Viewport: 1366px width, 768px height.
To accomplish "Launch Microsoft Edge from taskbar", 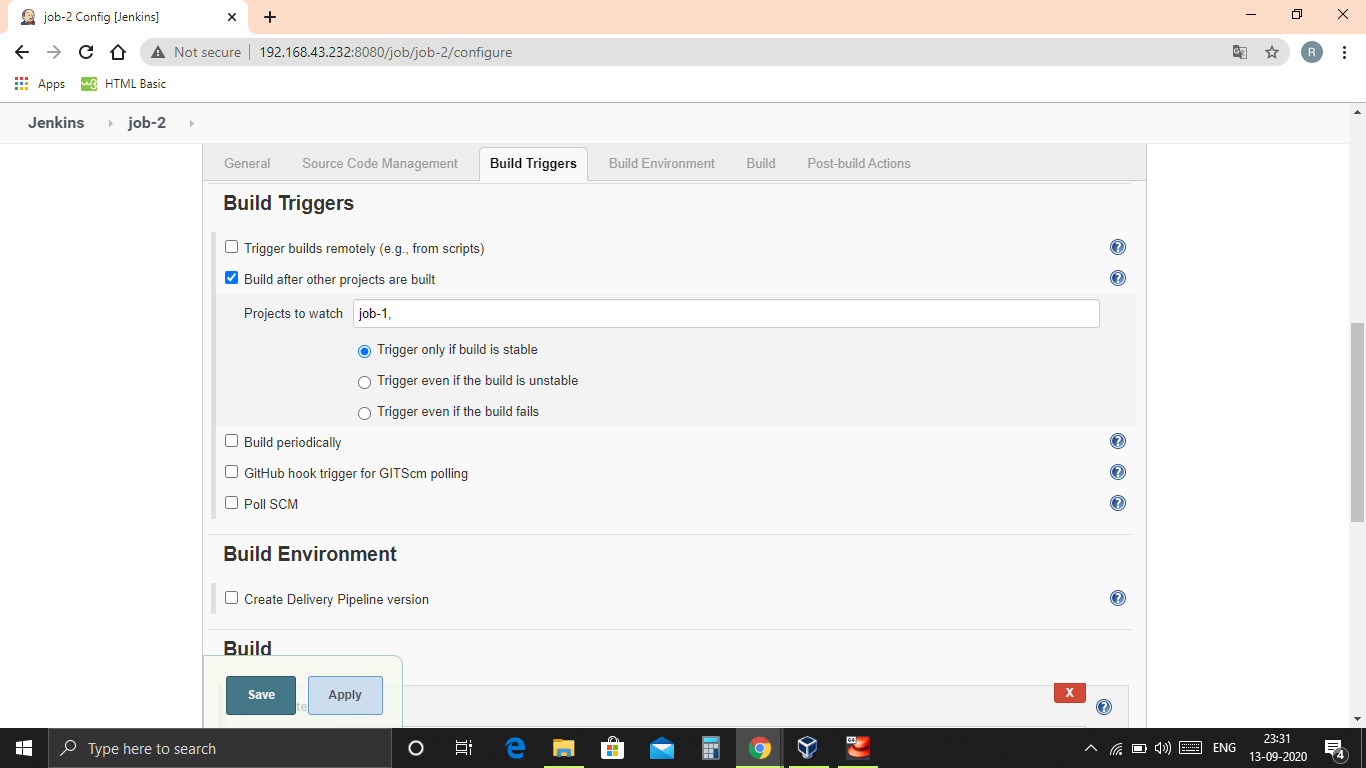I will (515, 748).
